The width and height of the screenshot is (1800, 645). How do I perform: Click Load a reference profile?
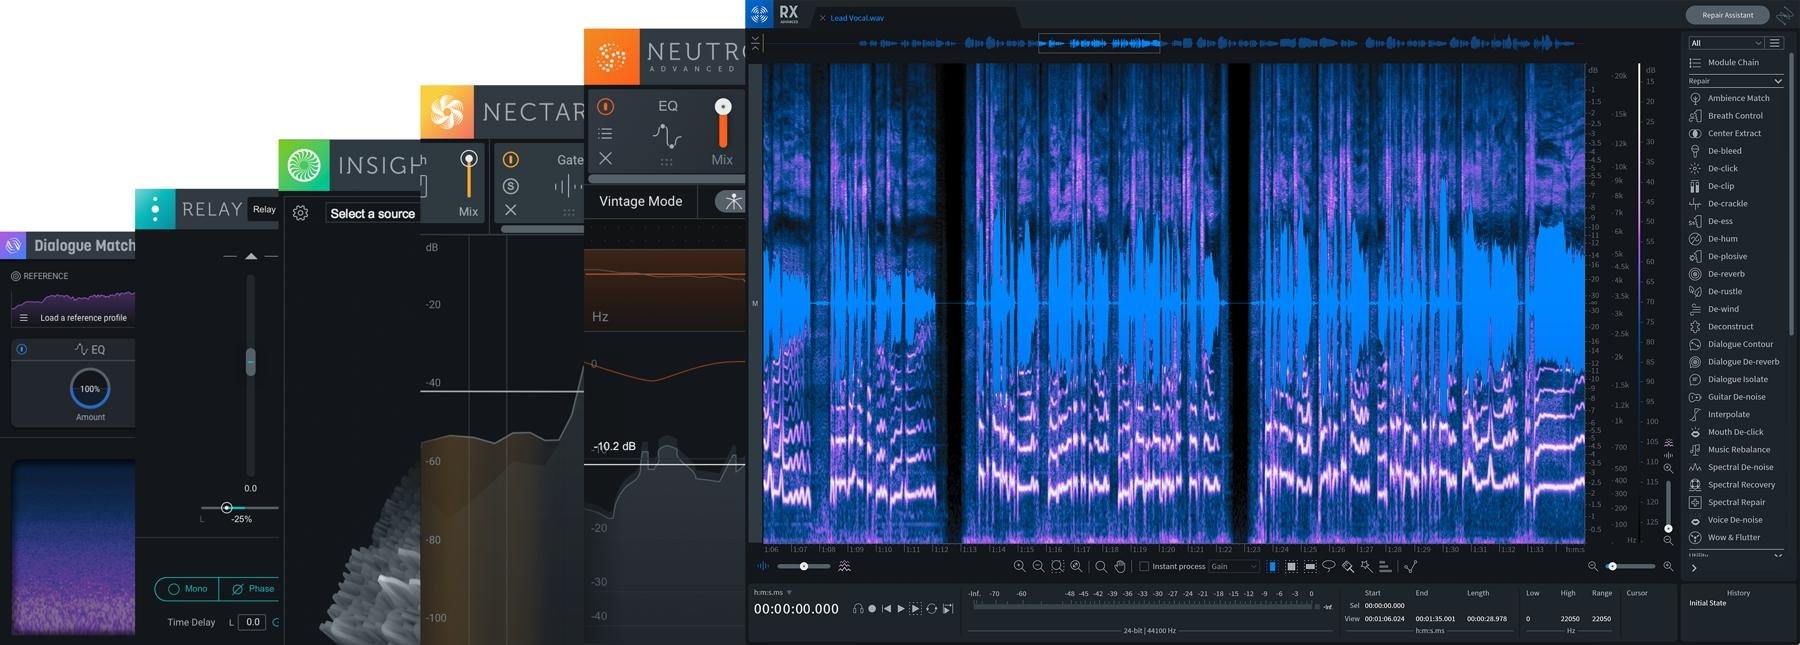83,318
